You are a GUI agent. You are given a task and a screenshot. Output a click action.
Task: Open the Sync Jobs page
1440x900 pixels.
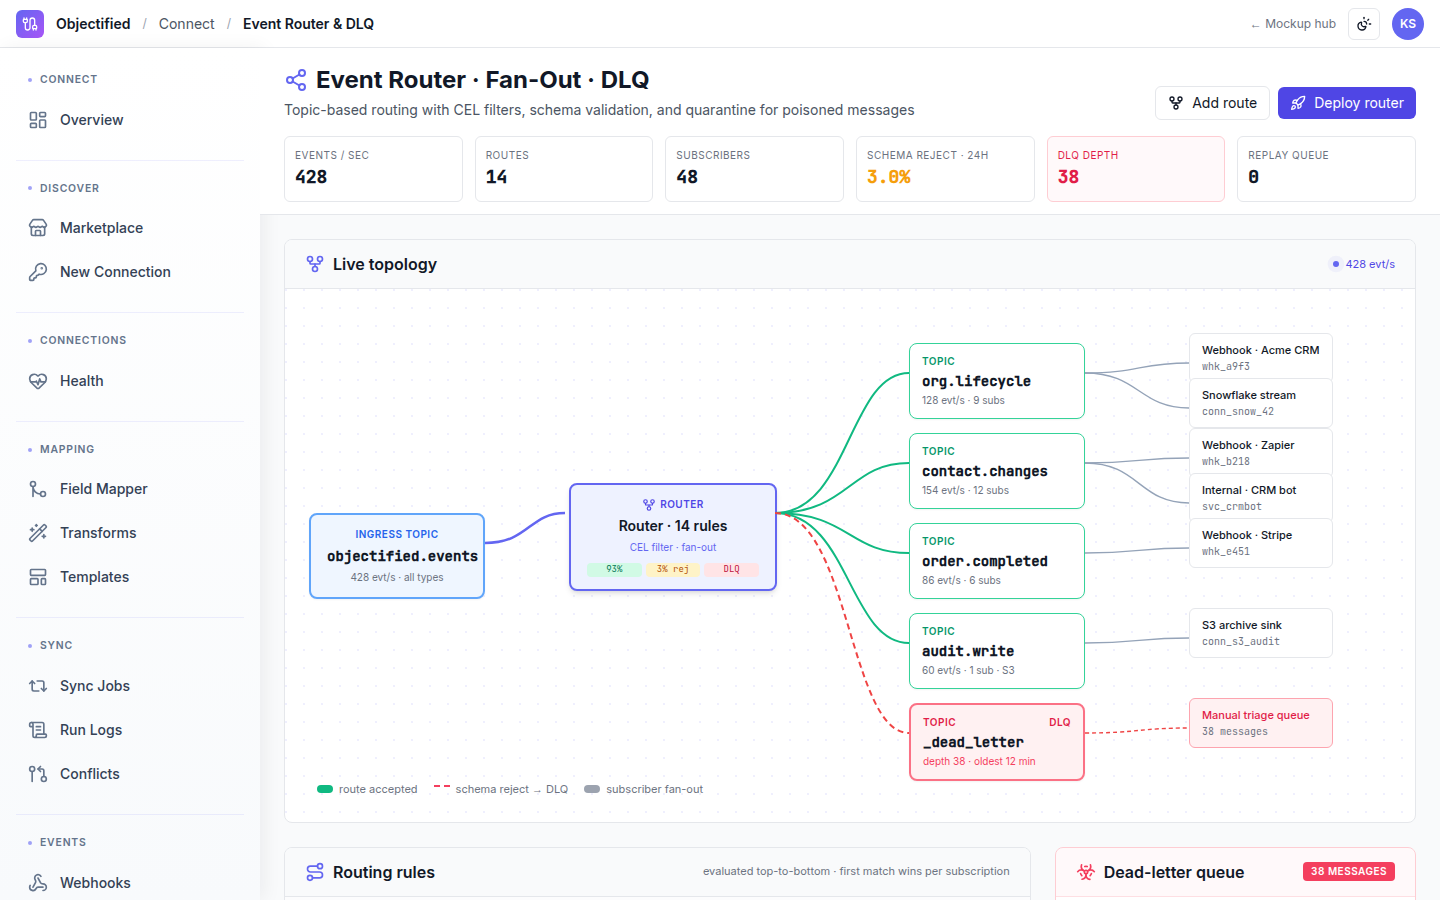coord(130,686)
